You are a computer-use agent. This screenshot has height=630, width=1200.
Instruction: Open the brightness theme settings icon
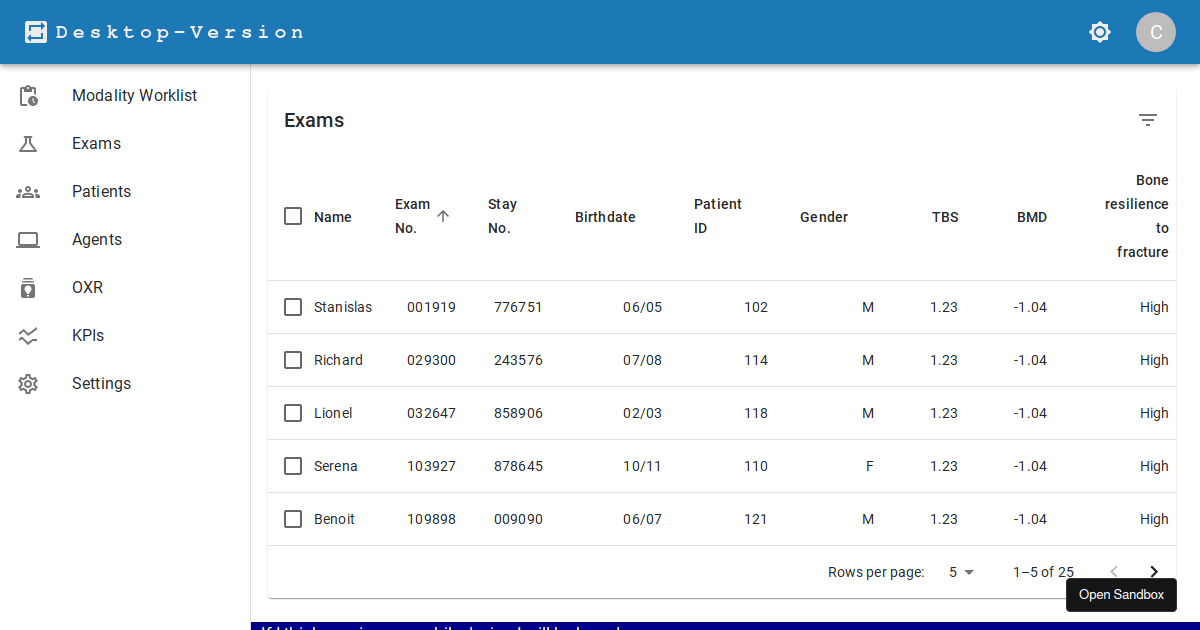(x=1100, y=32)
